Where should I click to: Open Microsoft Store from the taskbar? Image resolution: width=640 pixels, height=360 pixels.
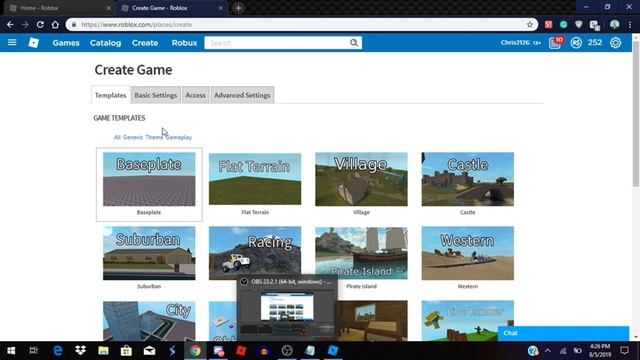click(x=126, y=351)
